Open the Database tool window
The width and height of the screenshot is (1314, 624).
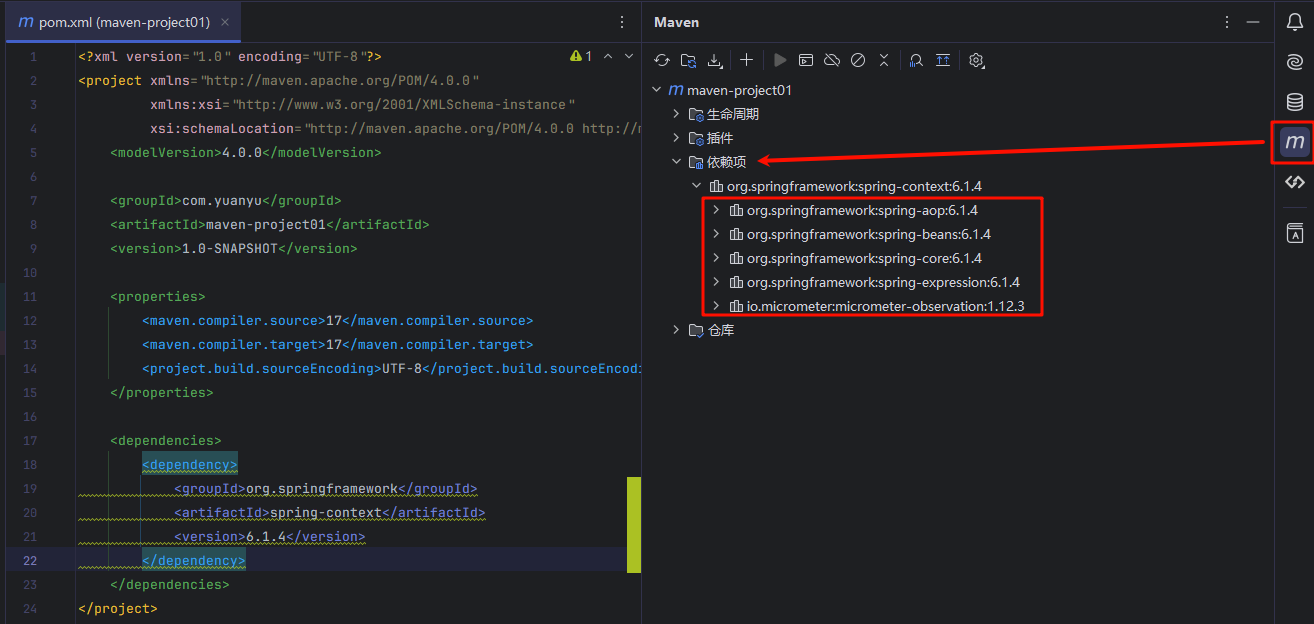point(1294,102)
